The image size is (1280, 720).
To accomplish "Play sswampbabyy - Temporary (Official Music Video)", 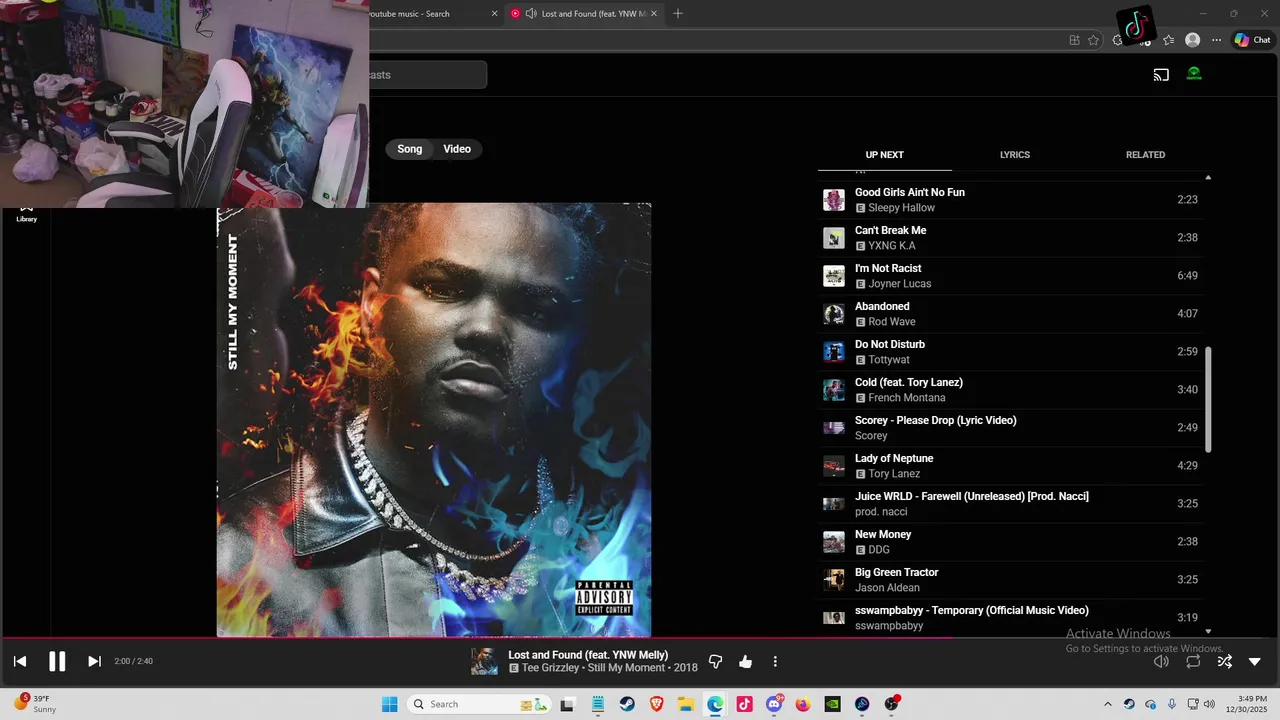I will (1010, 618).
